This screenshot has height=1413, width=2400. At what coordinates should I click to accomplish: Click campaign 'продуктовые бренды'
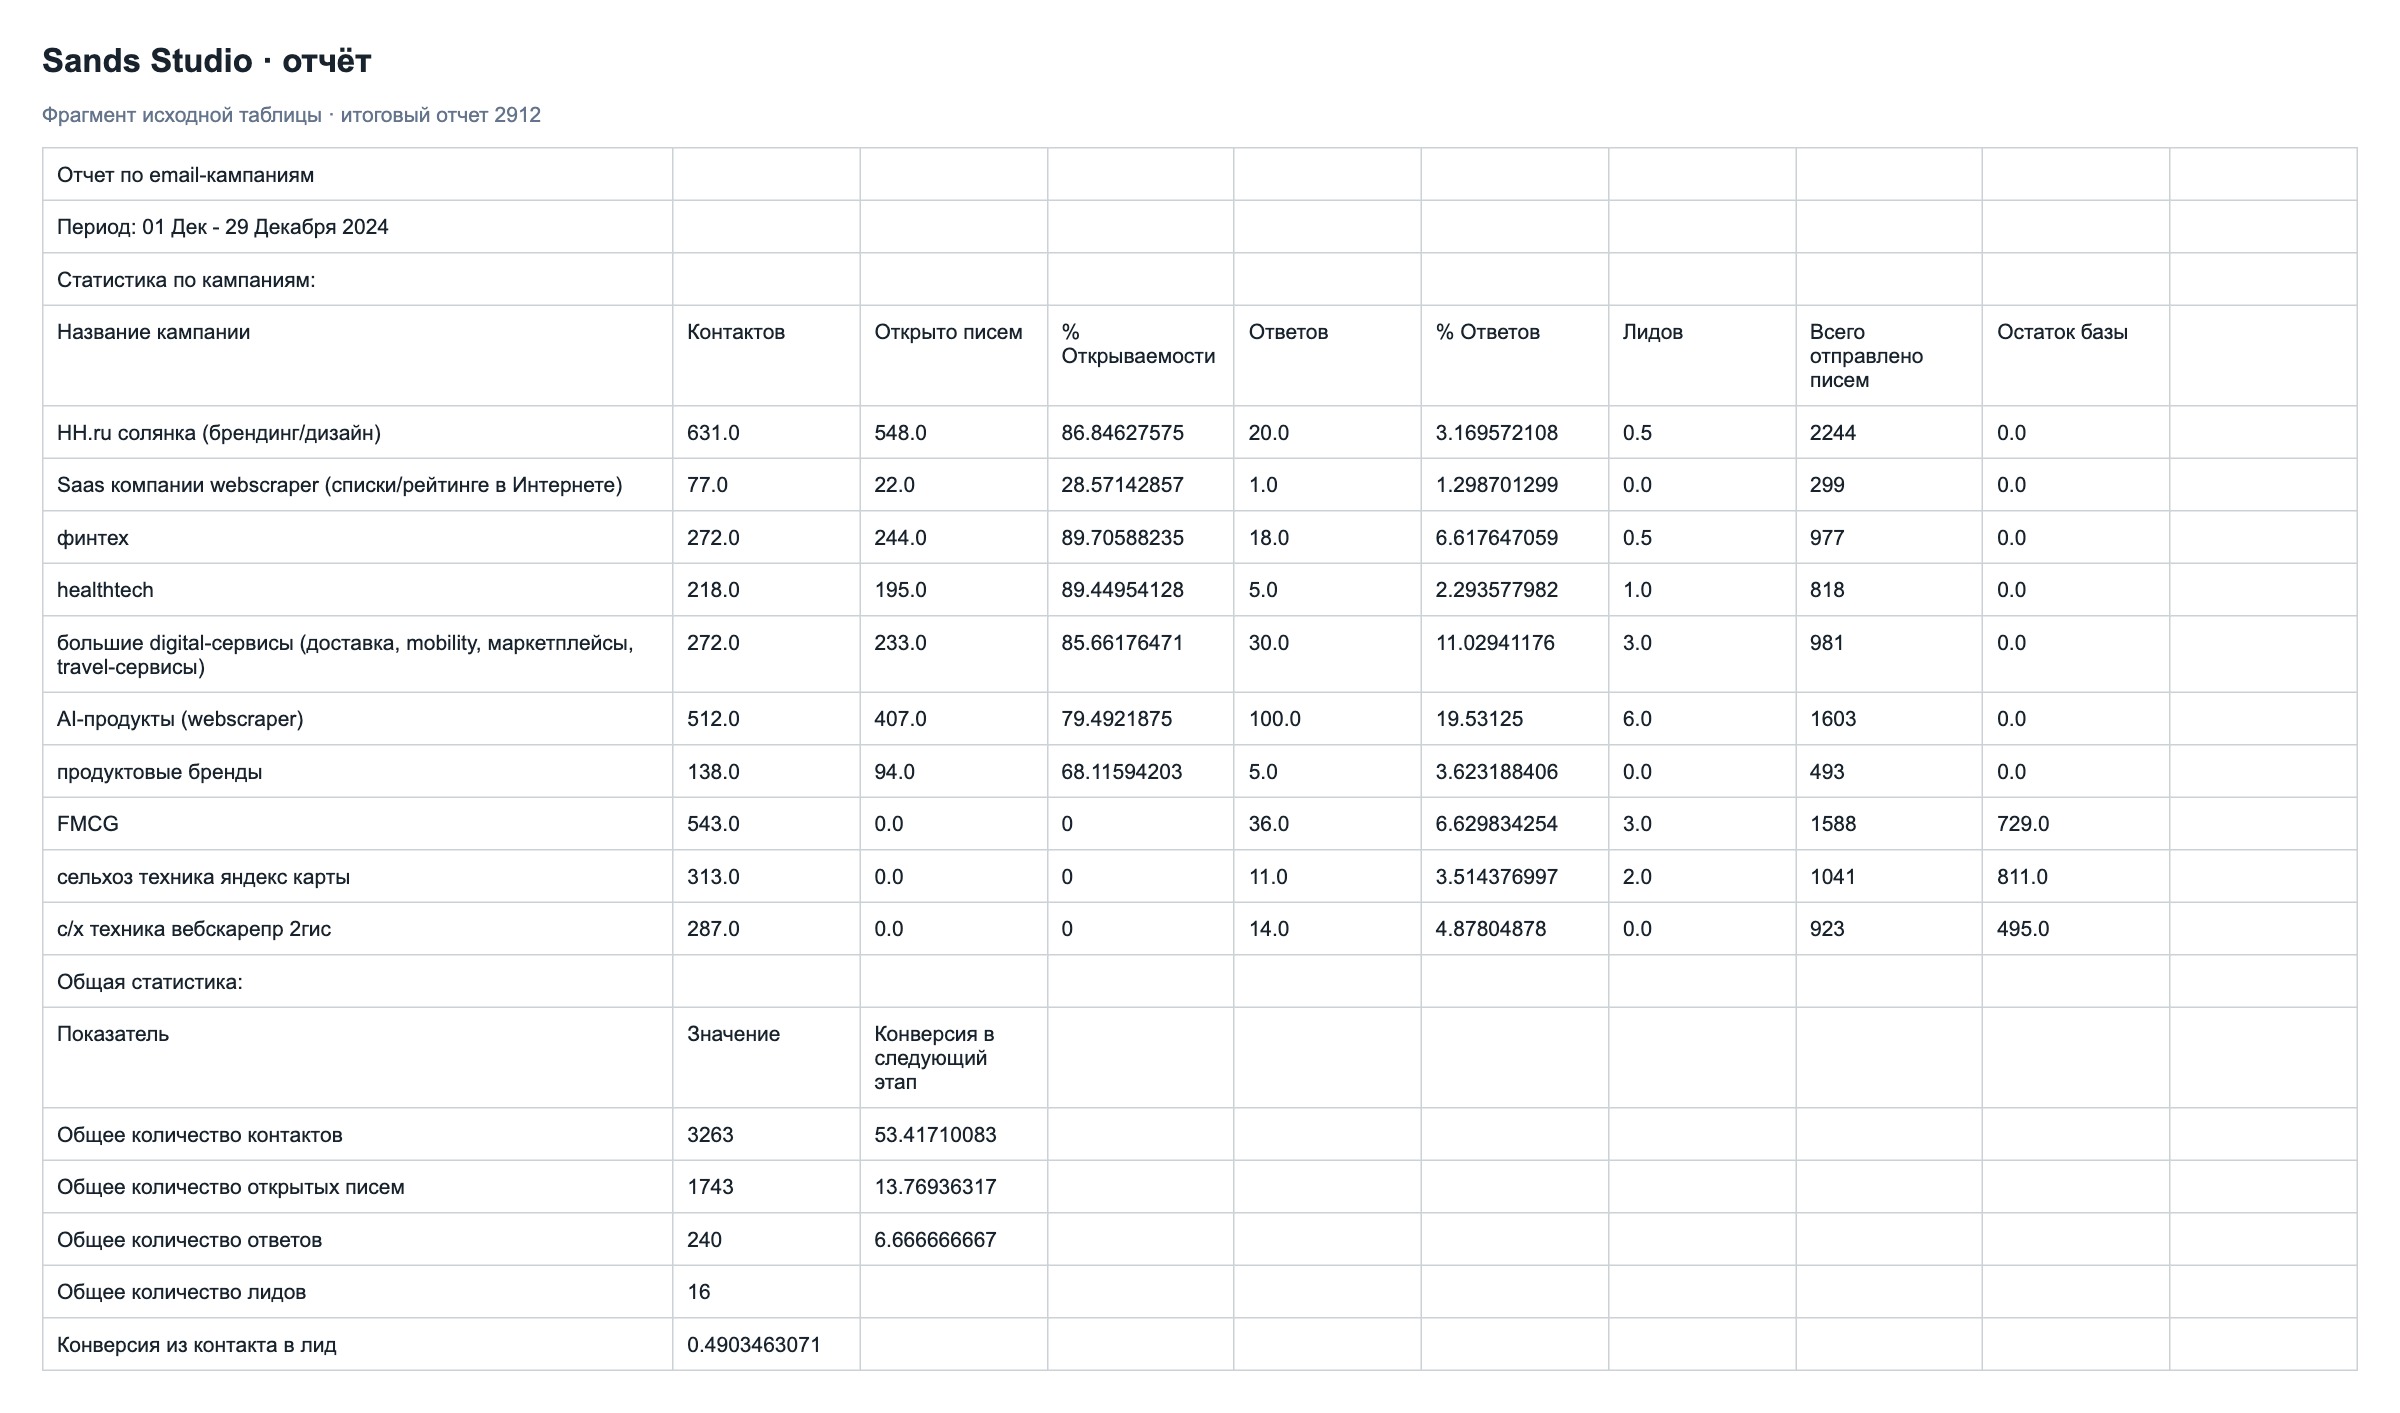[159, 772]
